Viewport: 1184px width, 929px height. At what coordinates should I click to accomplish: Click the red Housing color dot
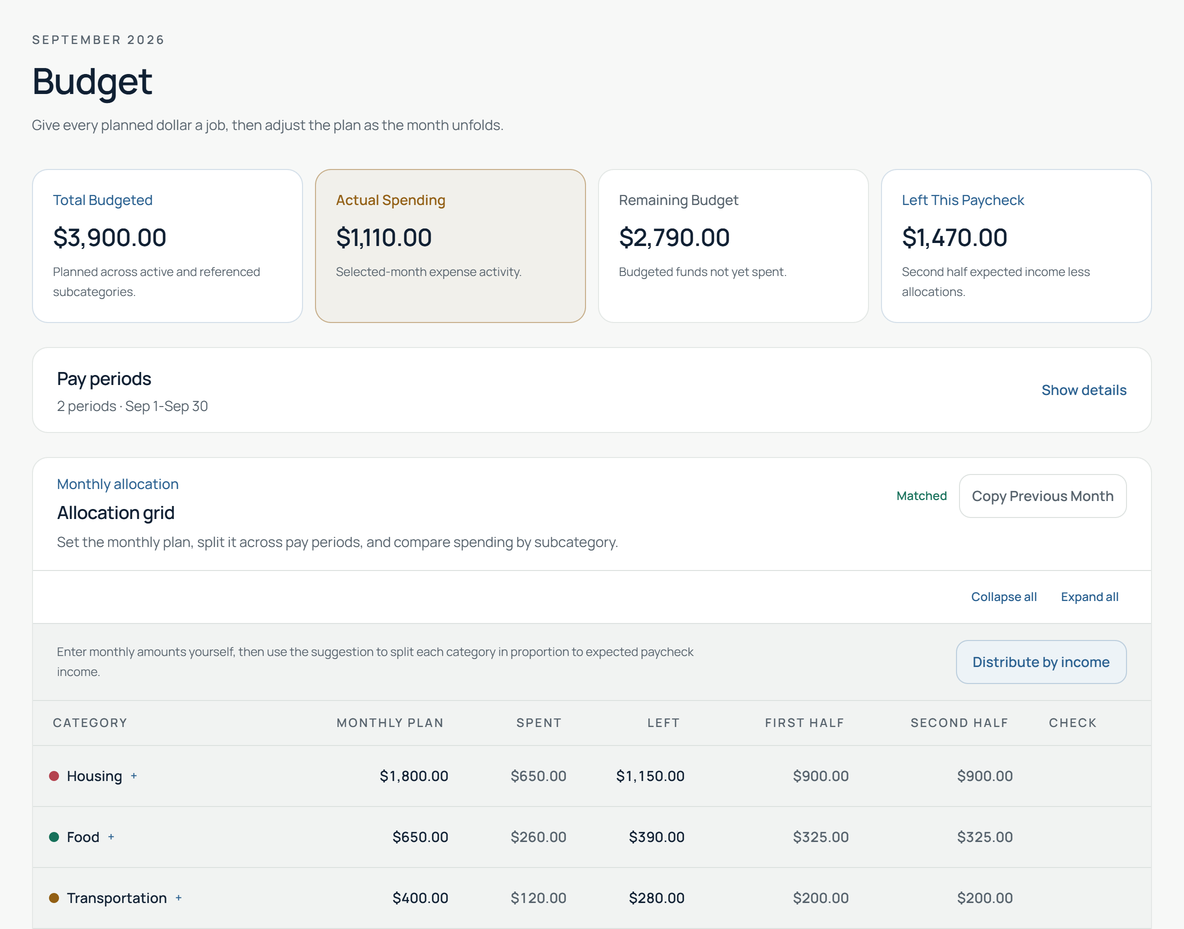(x=54, y=776)
